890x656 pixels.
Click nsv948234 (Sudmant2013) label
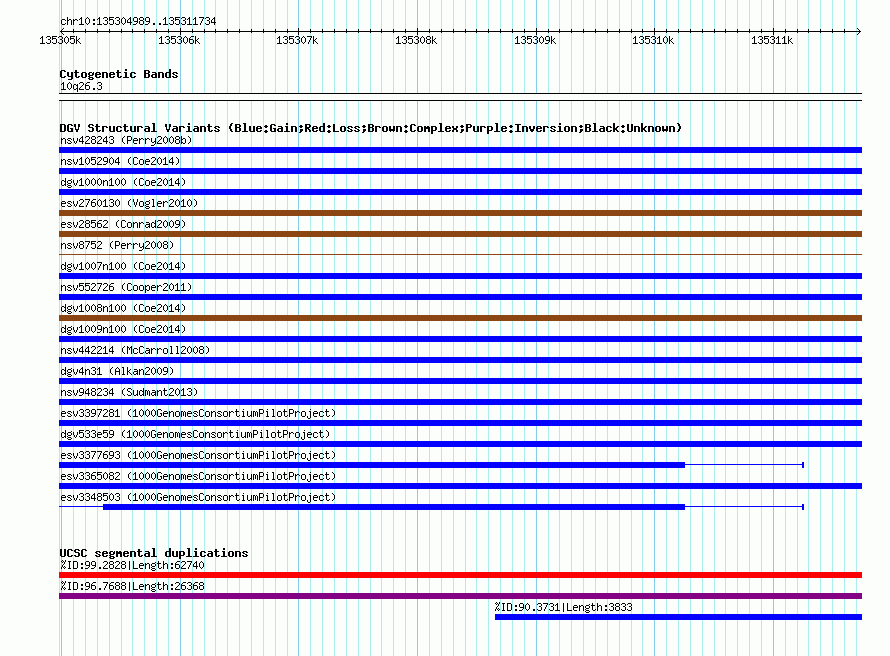pyautogui.click(x=129, y=392)
